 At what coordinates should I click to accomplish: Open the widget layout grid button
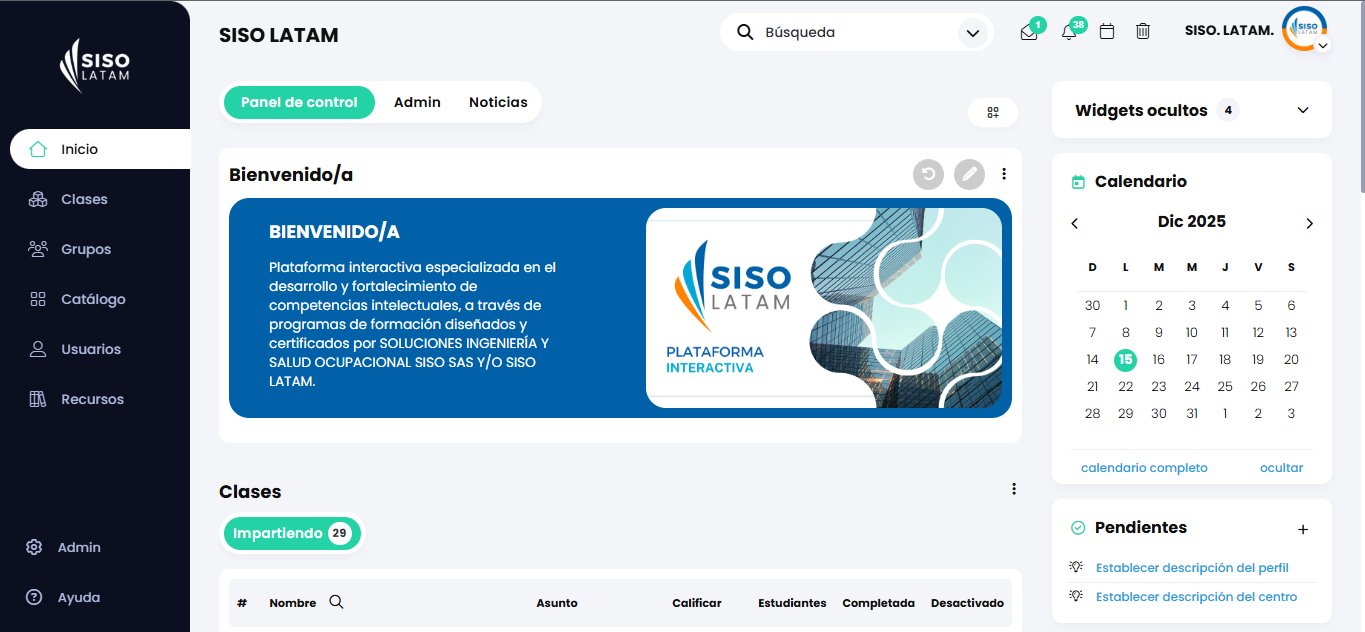point(993,113)
